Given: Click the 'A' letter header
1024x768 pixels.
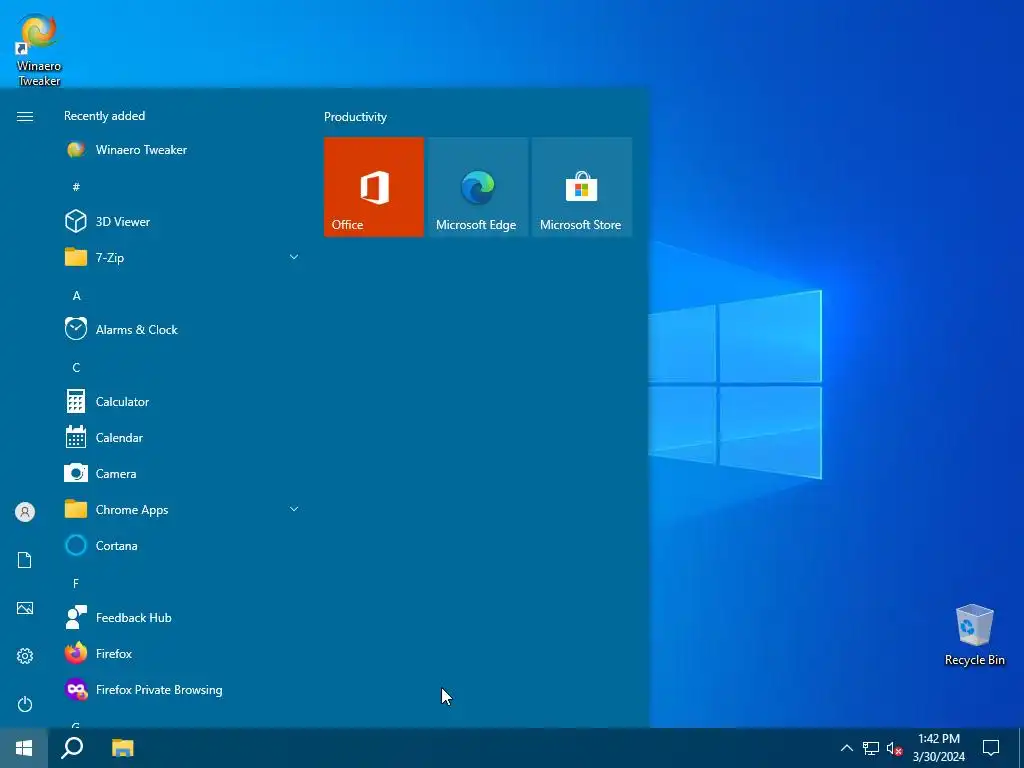Looking at the screenshot, I should pyautogui.click(x=76, y=296).
